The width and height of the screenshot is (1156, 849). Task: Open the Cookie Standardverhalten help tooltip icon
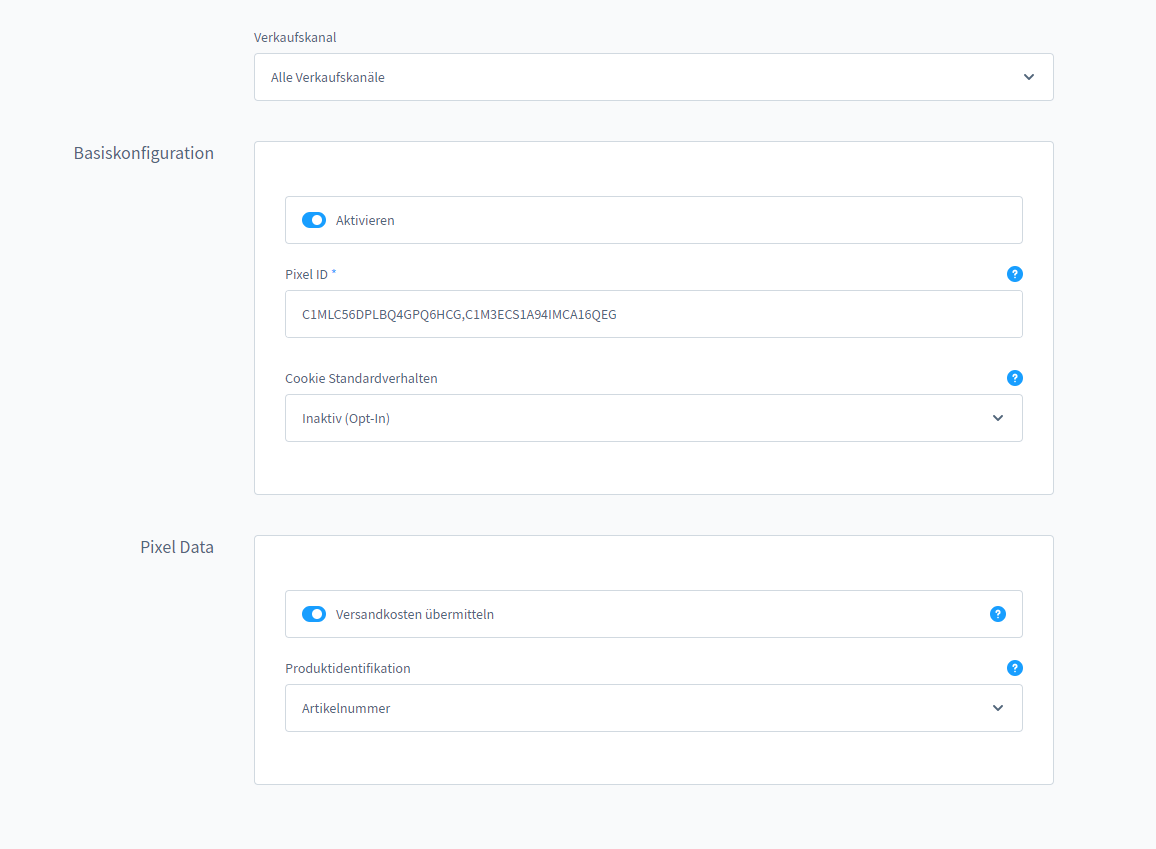click(x=1014, y=378)
